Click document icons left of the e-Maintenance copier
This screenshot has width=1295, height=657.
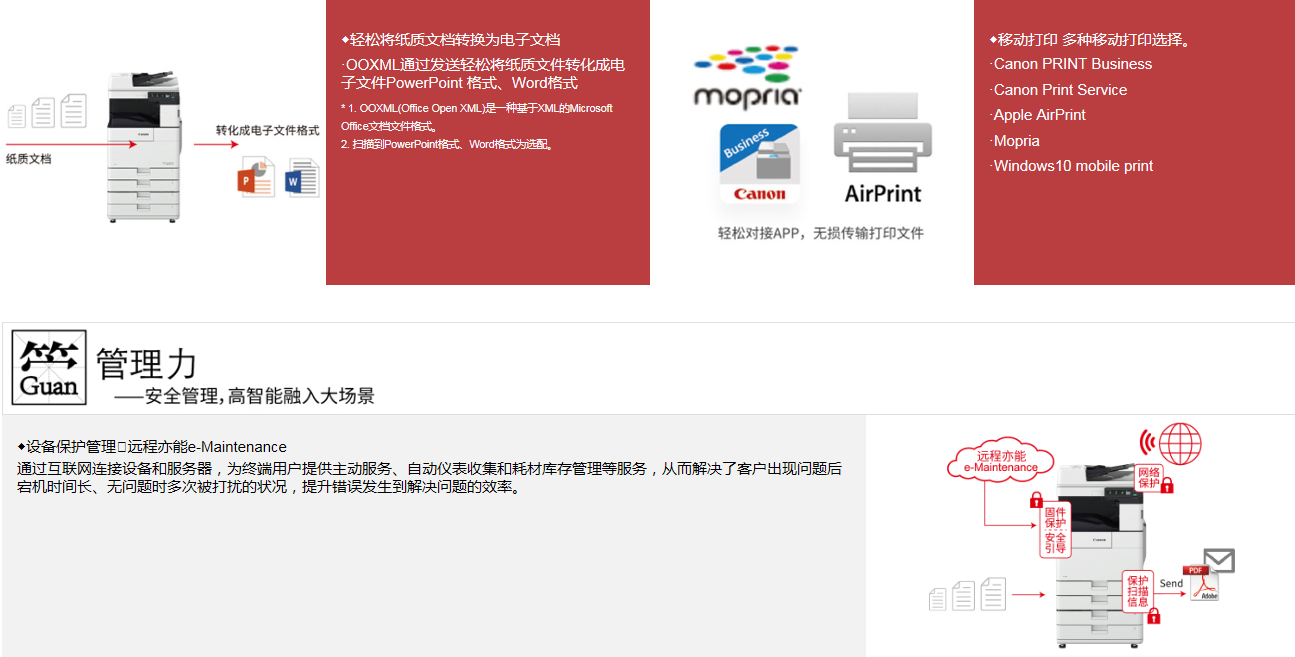tap(967, 594)
